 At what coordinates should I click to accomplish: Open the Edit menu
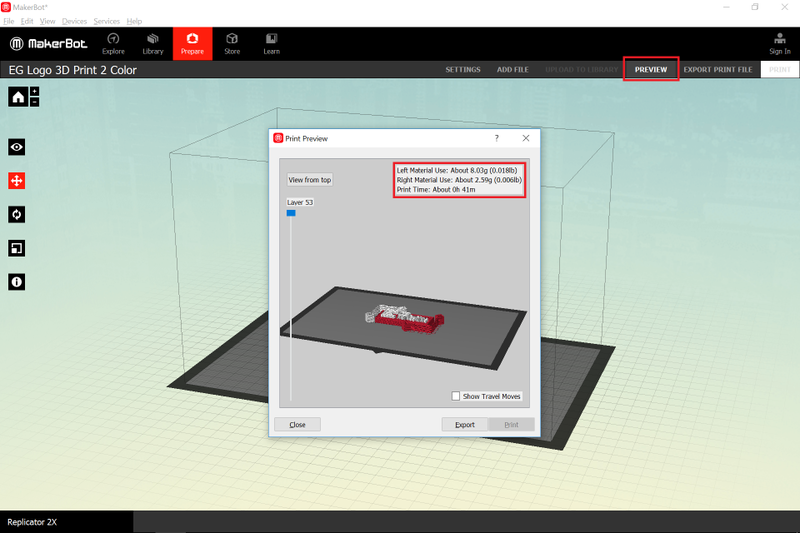pyautogui.click(x=27, y=21)
